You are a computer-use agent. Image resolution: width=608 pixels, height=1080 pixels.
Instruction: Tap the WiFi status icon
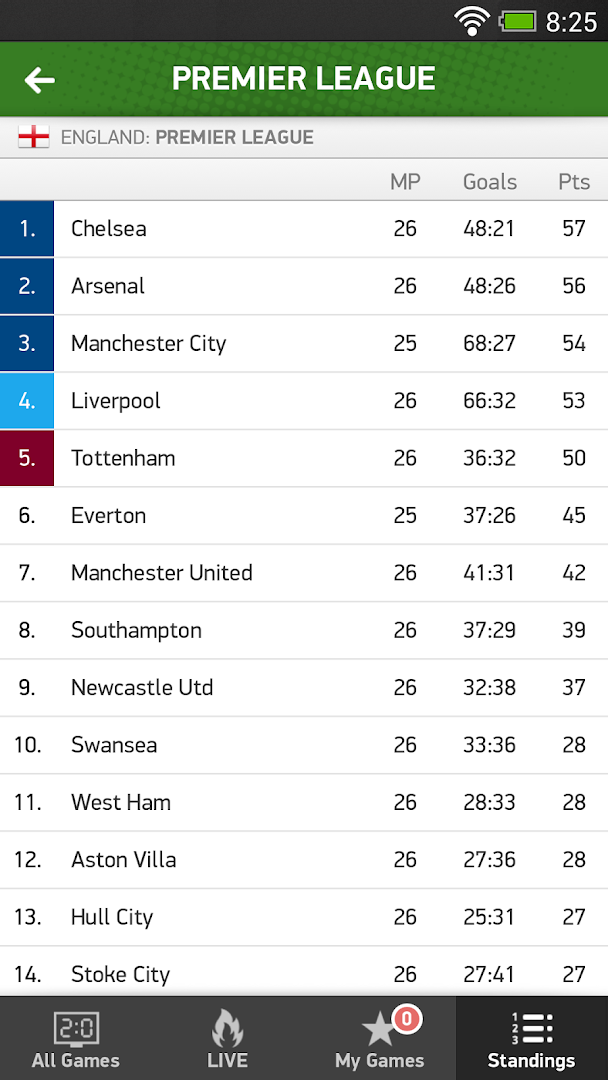tap(470, 20)
